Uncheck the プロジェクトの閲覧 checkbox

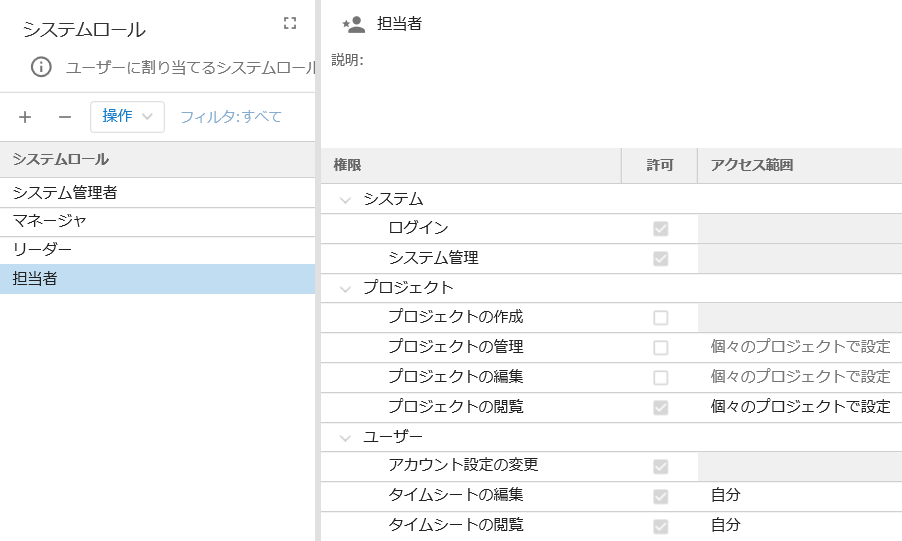coord(660,408)
